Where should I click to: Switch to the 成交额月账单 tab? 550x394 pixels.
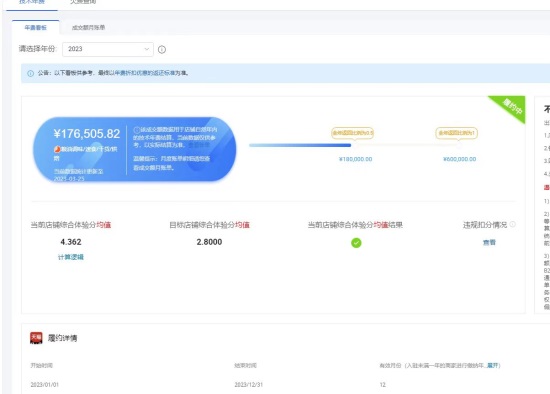pos(88,27)
